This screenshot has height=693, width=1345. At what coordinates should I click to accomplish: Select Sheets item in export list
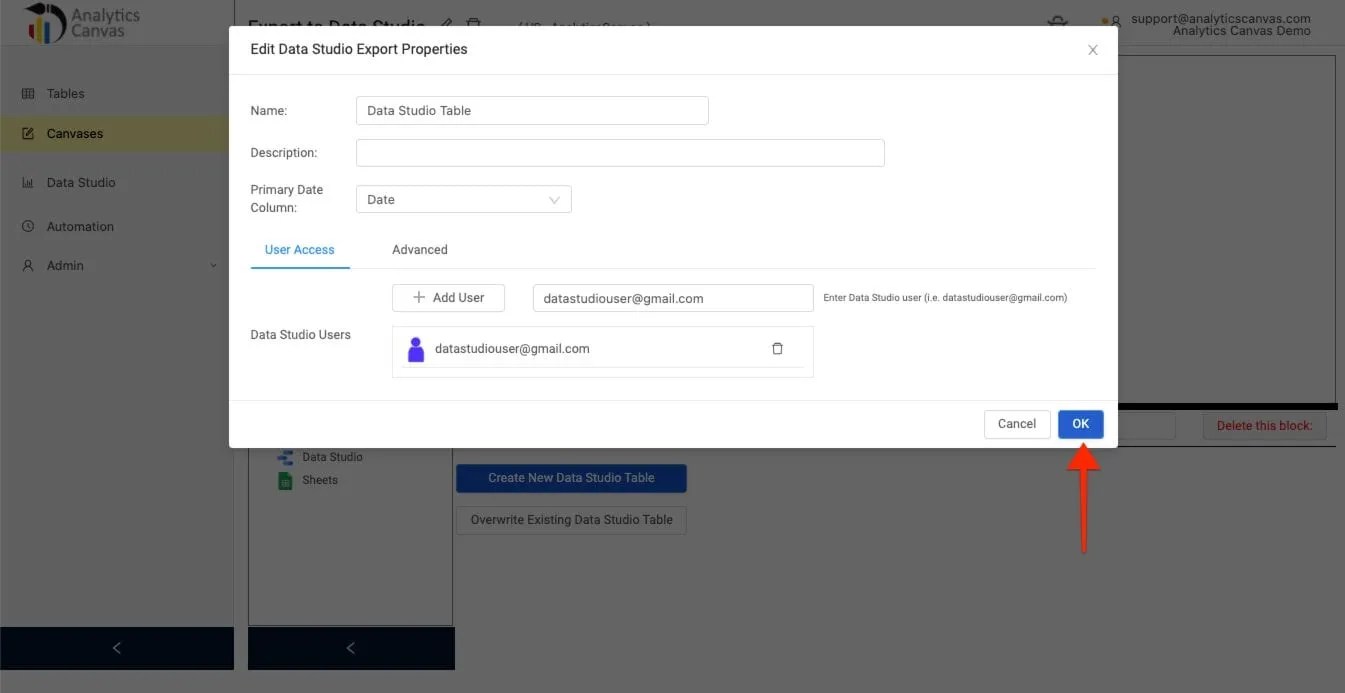(x=320, y=480)
